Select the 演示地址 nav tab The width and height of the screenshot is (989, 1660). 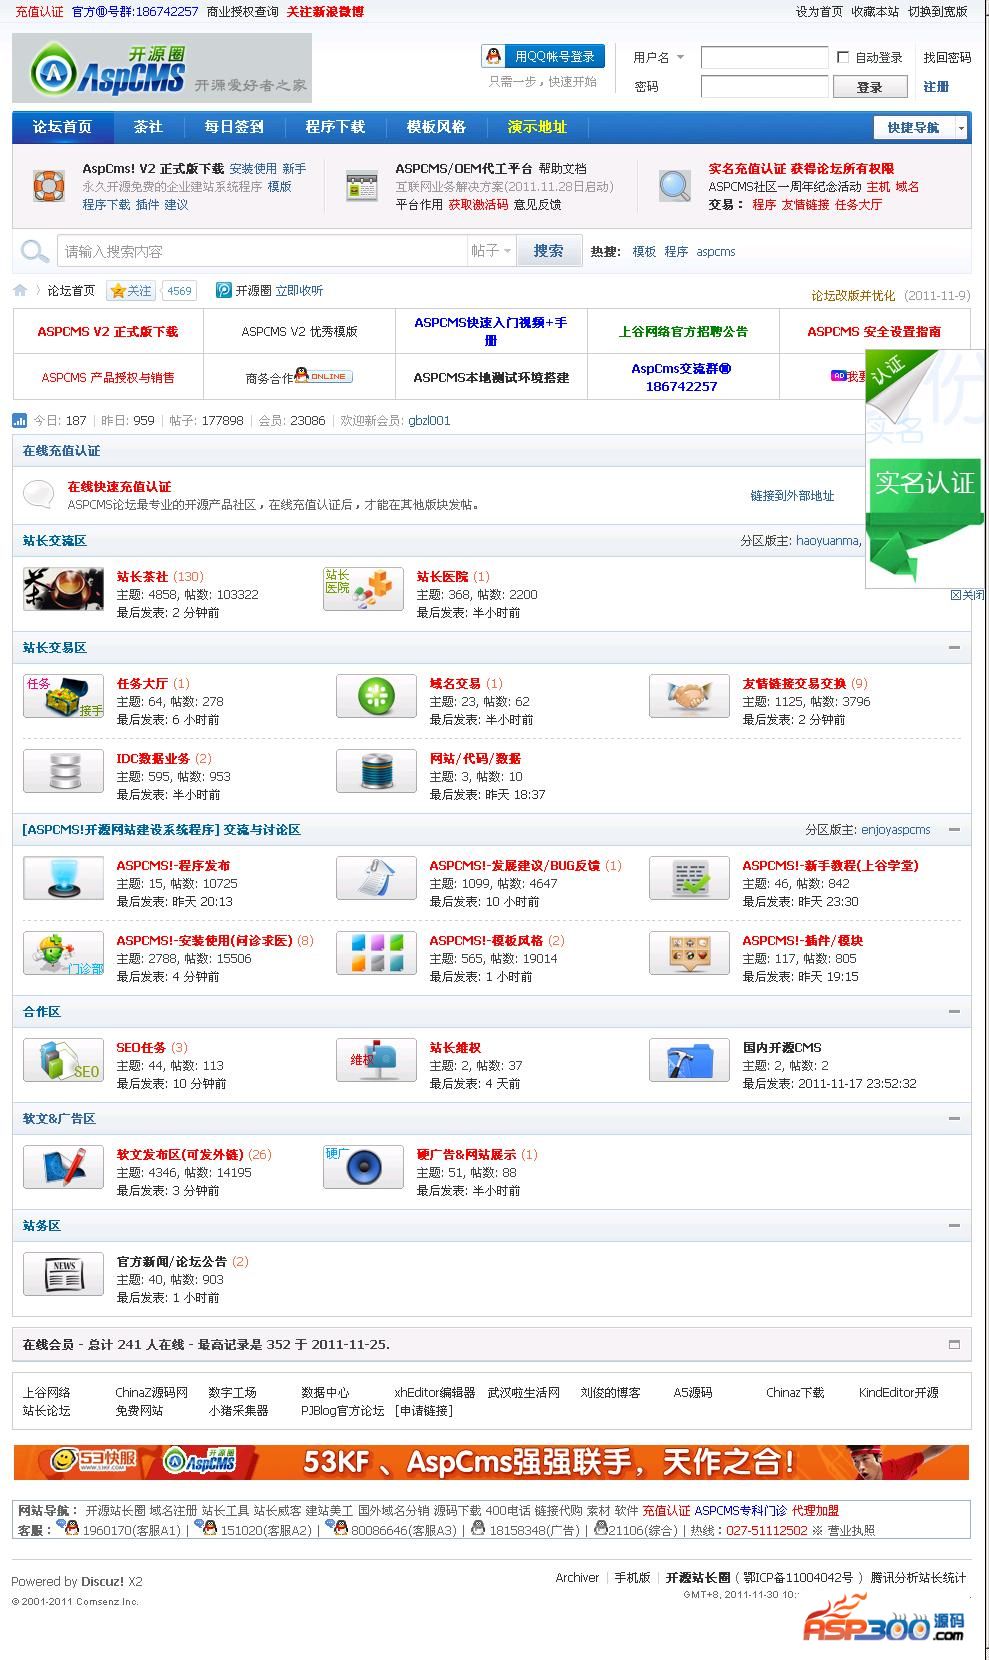537,127
